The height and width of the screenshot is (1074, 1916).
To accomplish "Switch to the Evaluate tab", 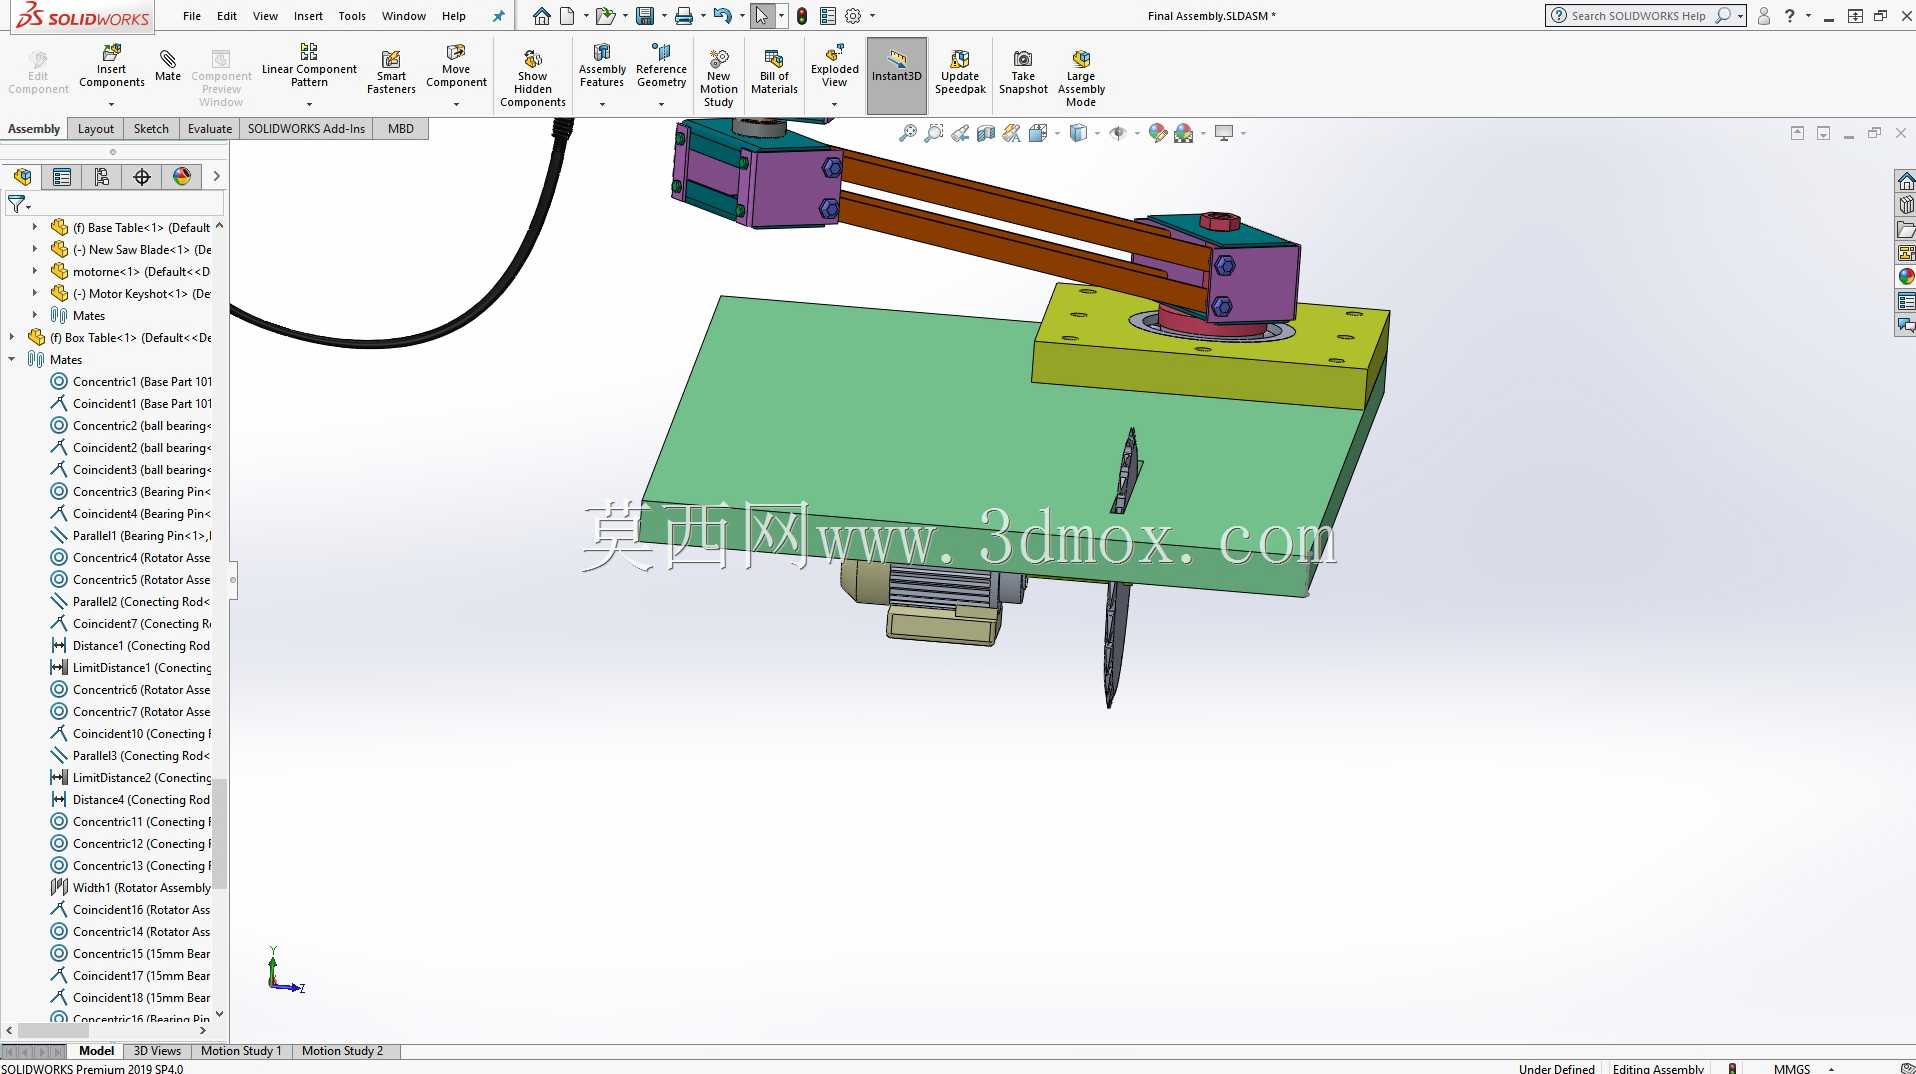I will [x=210, y=129].
